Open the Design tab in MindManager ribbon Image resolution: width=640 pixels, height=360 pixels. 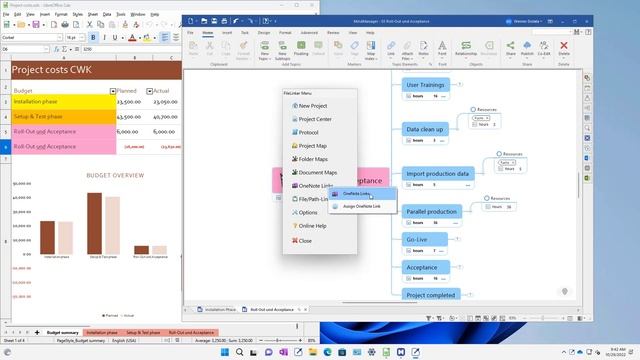click(x=264, y=33)
